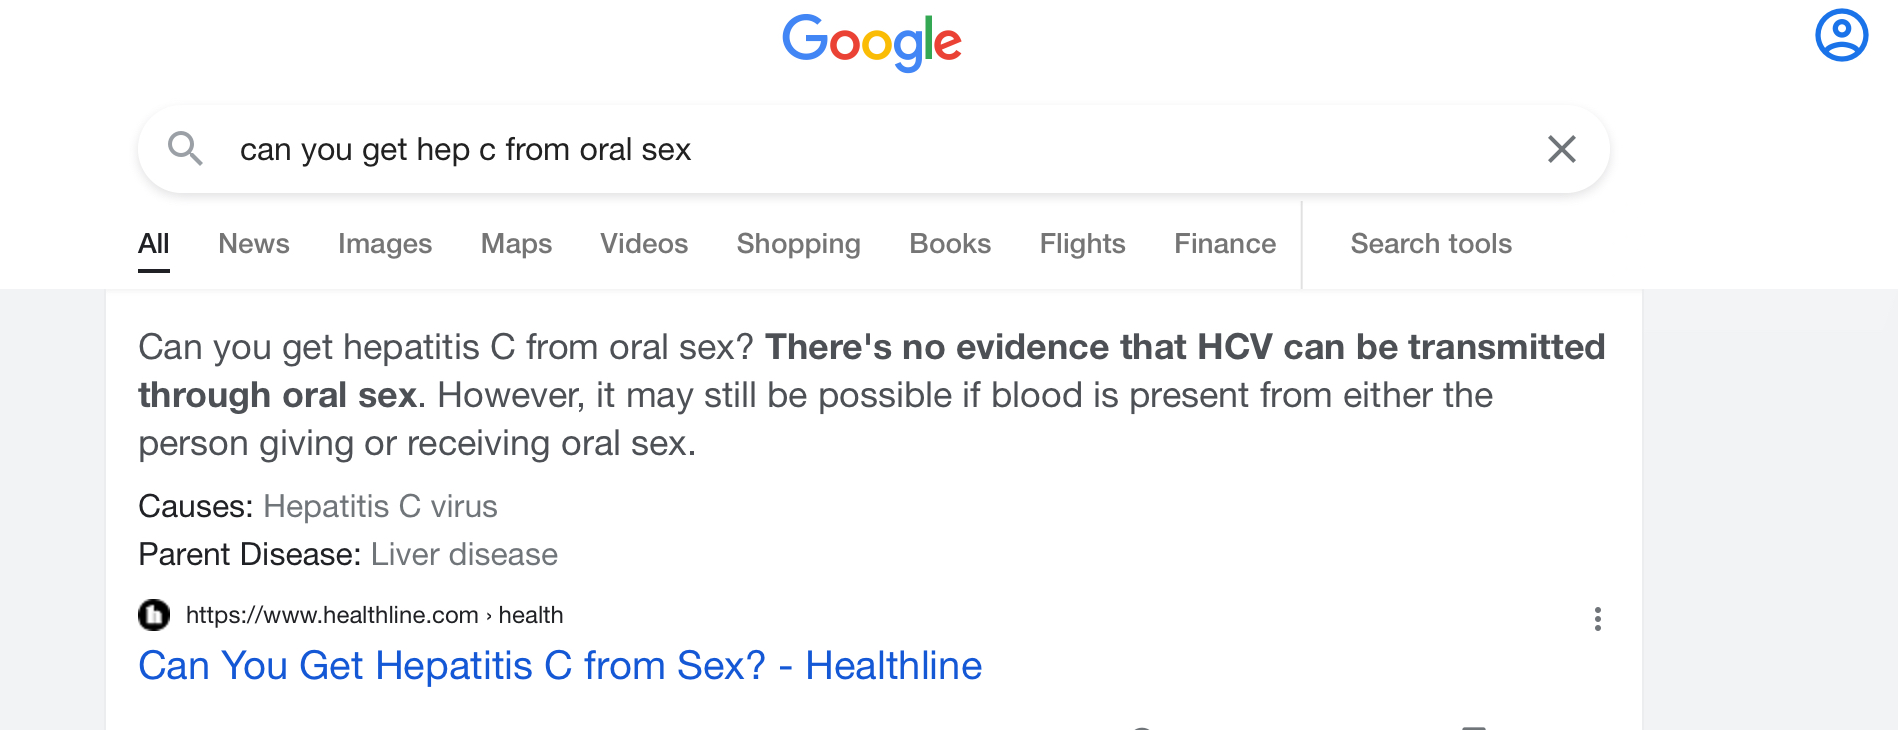
Task: Switch to the News tab
Action: tap(254, 243)
